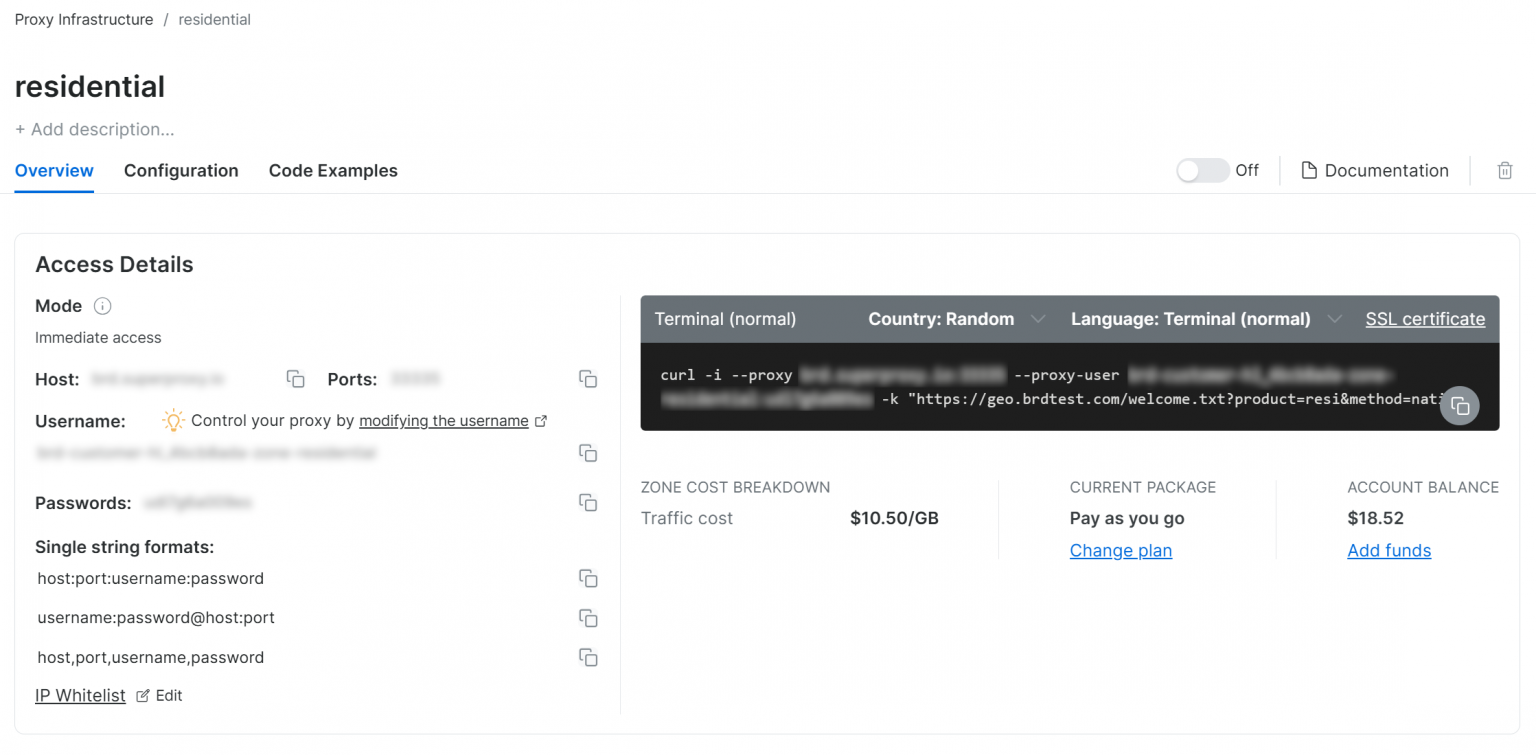The height and width of the screenshot is (755, 1536).
Task: Edit the IP Whitelist via pencil icon
Action: pos(141,695)
